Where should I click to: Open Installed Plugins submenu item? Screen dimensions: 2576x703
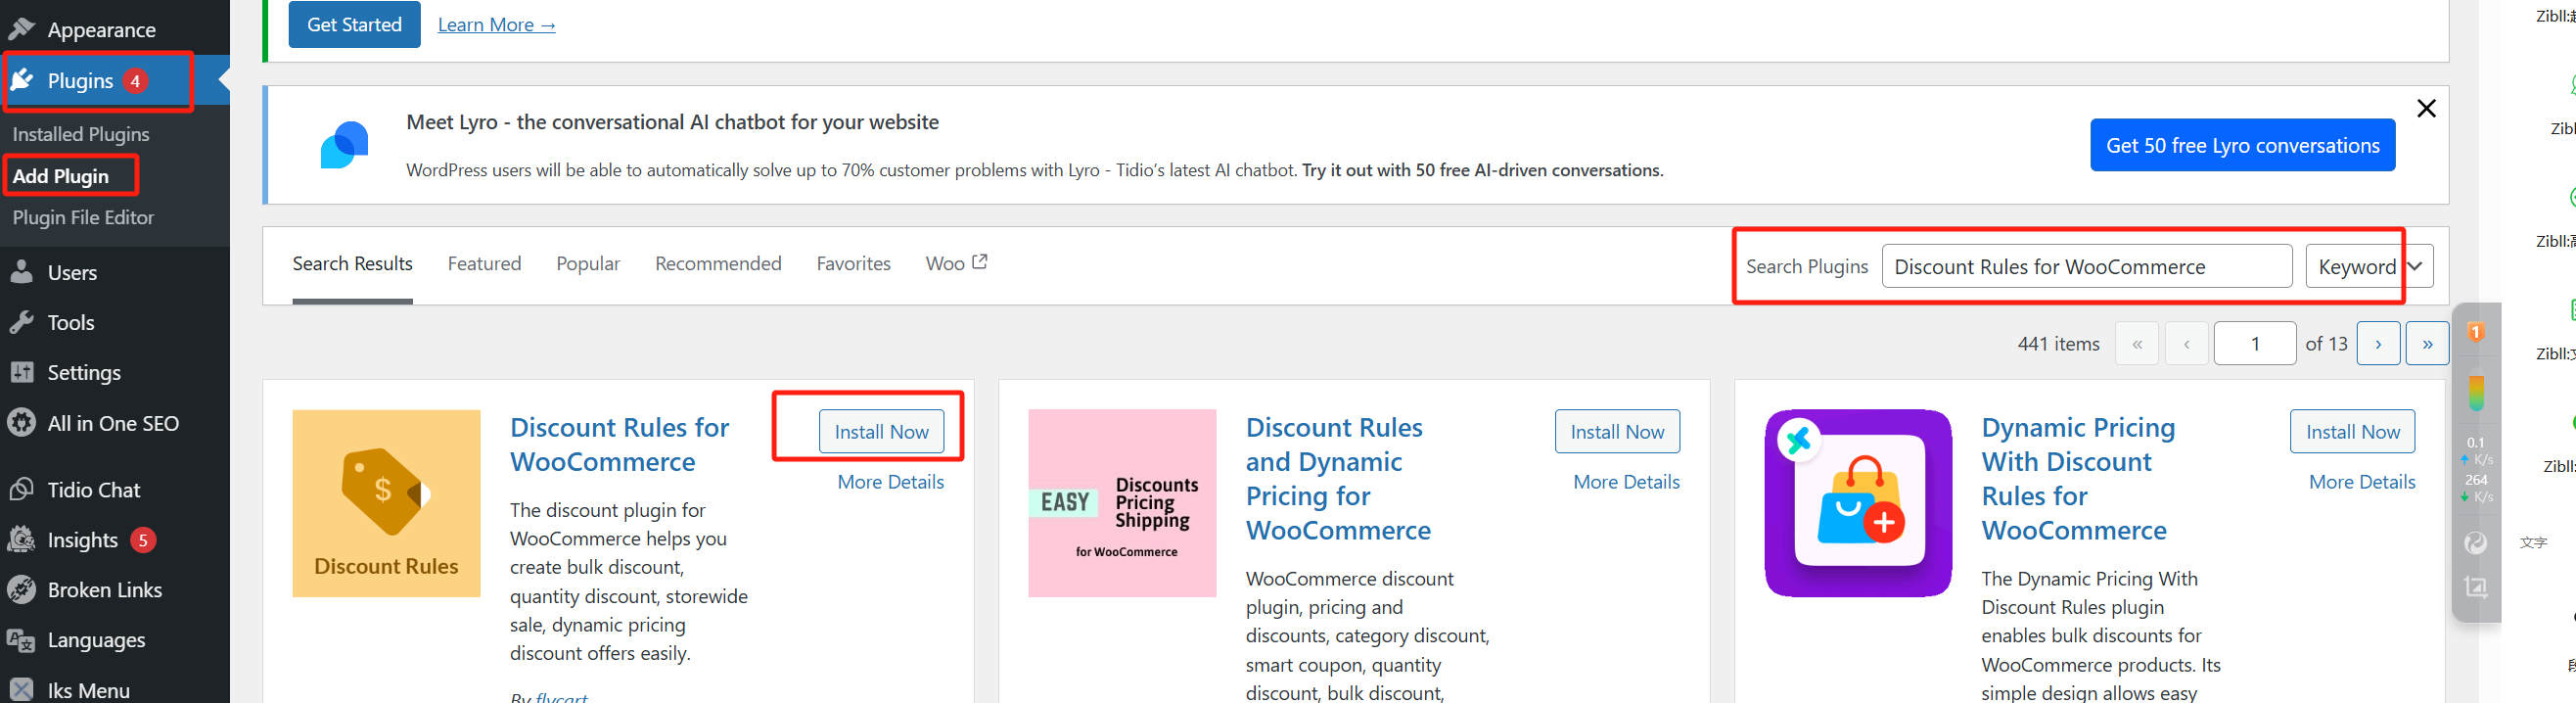point(81,134)
